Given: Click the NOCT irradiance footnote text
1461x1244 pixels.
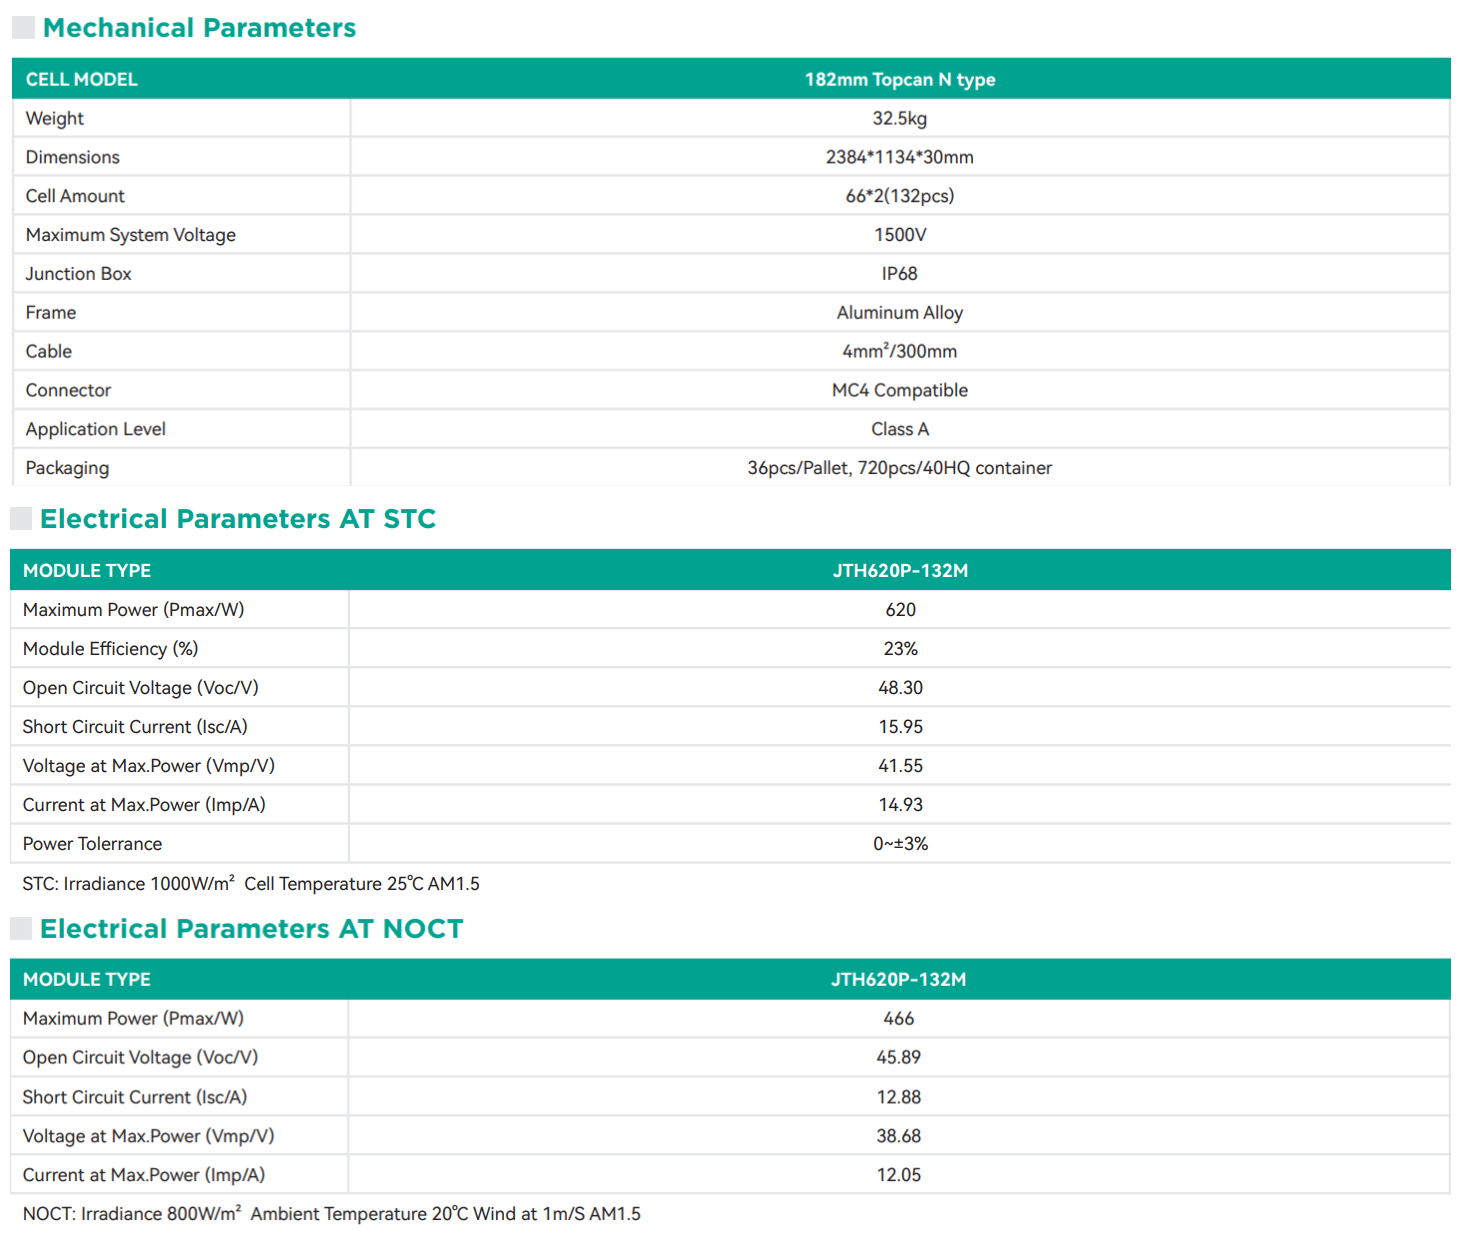Looking at the screenshot, I should (331, 1214).
